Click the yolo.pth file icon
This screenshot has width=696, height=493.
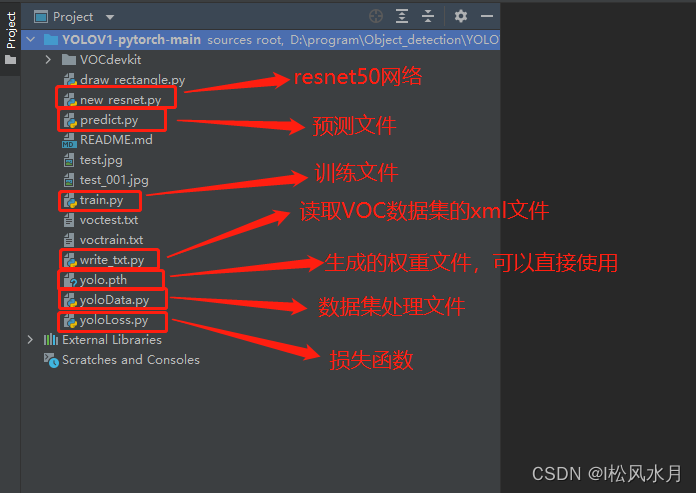pyautogui.click(x=70, y=280)
